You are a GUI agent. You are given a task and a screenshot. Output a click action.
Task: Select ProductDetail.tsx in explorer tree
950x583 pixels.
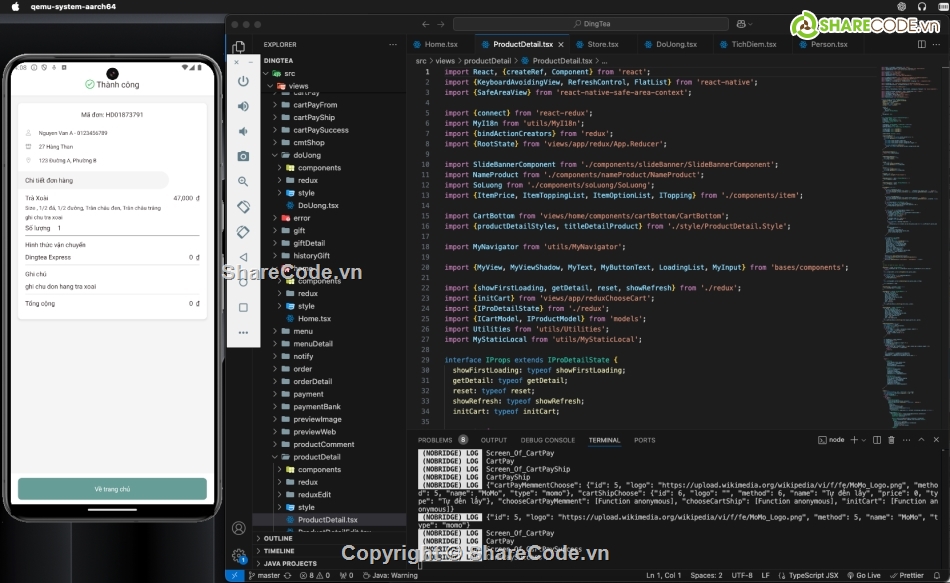[x=328, y=519]
